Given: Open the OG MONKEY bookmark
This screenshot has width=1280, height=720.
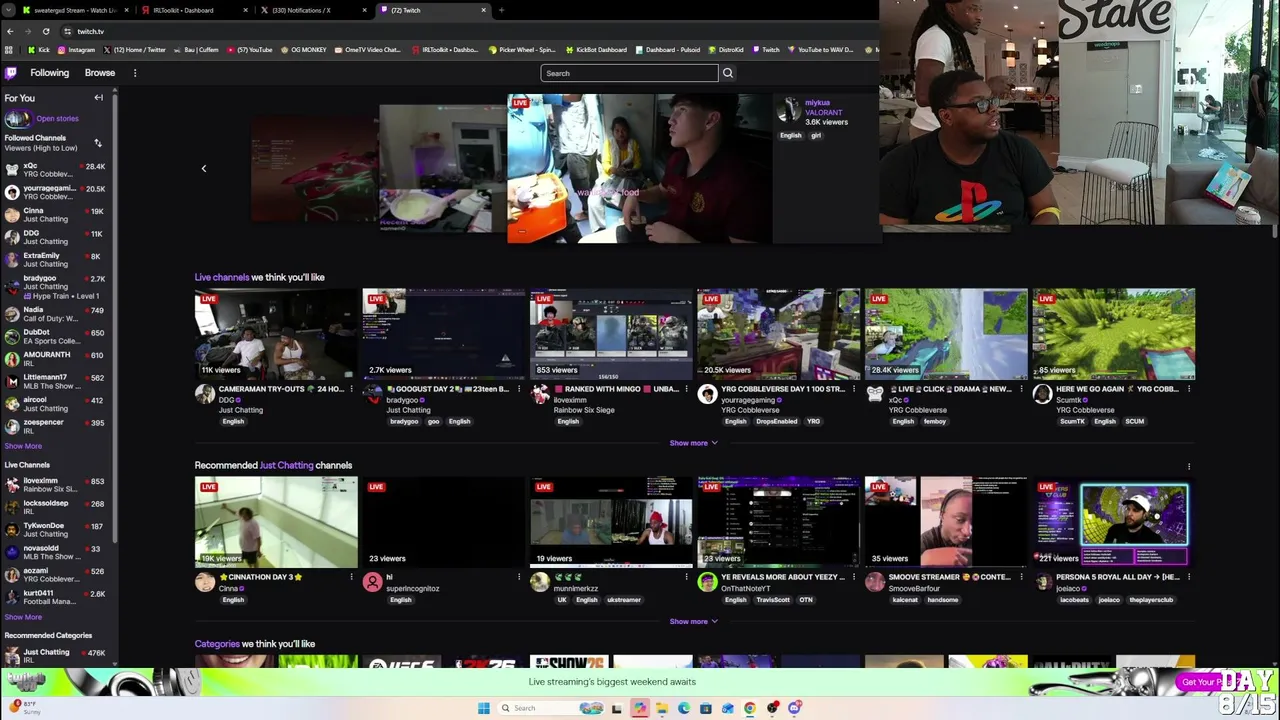Looking at the screenshot, I should pyautogui.click(x=304, y=50).
